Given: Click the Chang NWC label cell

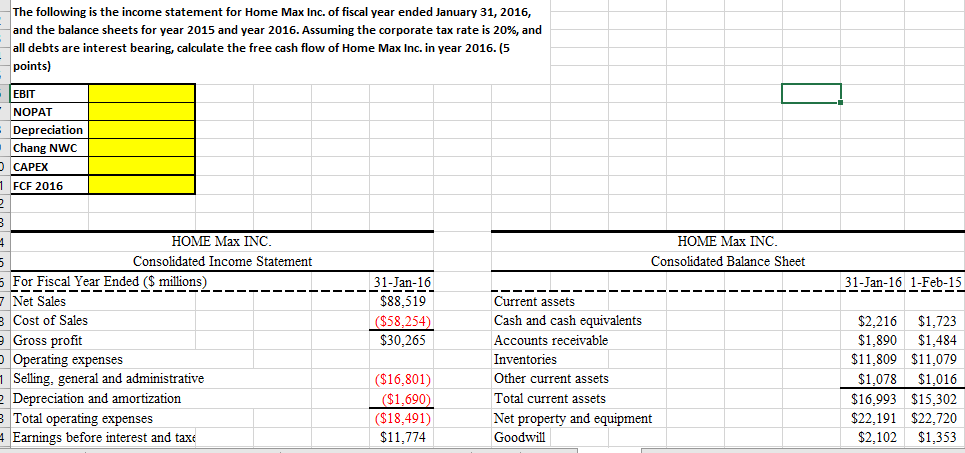Looking at the screenshot, I should point(49,148).
